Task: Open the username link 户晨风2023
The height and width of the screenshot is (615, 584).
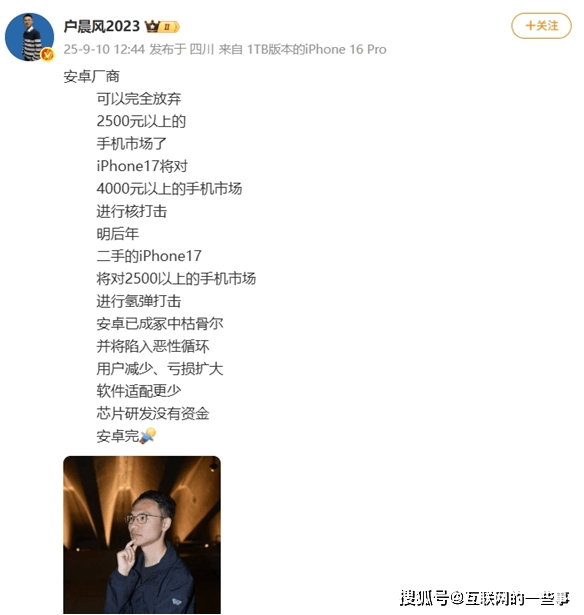Action: pyautogui.click(x=102, y=26)
